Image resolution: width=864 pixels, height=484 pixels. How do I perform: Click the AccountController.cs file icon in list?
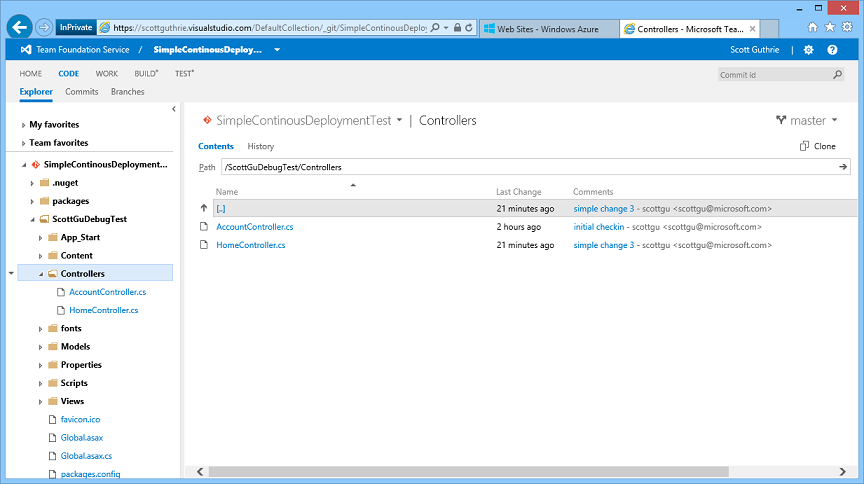(x=204, y=227)
